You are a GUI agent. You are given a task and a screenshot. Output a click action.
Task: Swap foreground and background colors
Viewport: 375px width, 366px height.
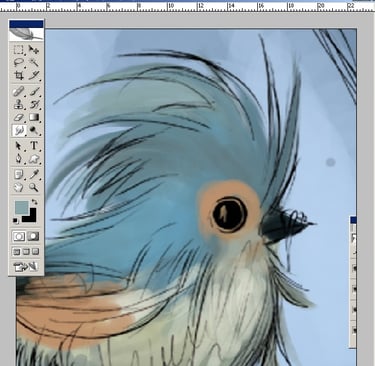tap(34, 202)
